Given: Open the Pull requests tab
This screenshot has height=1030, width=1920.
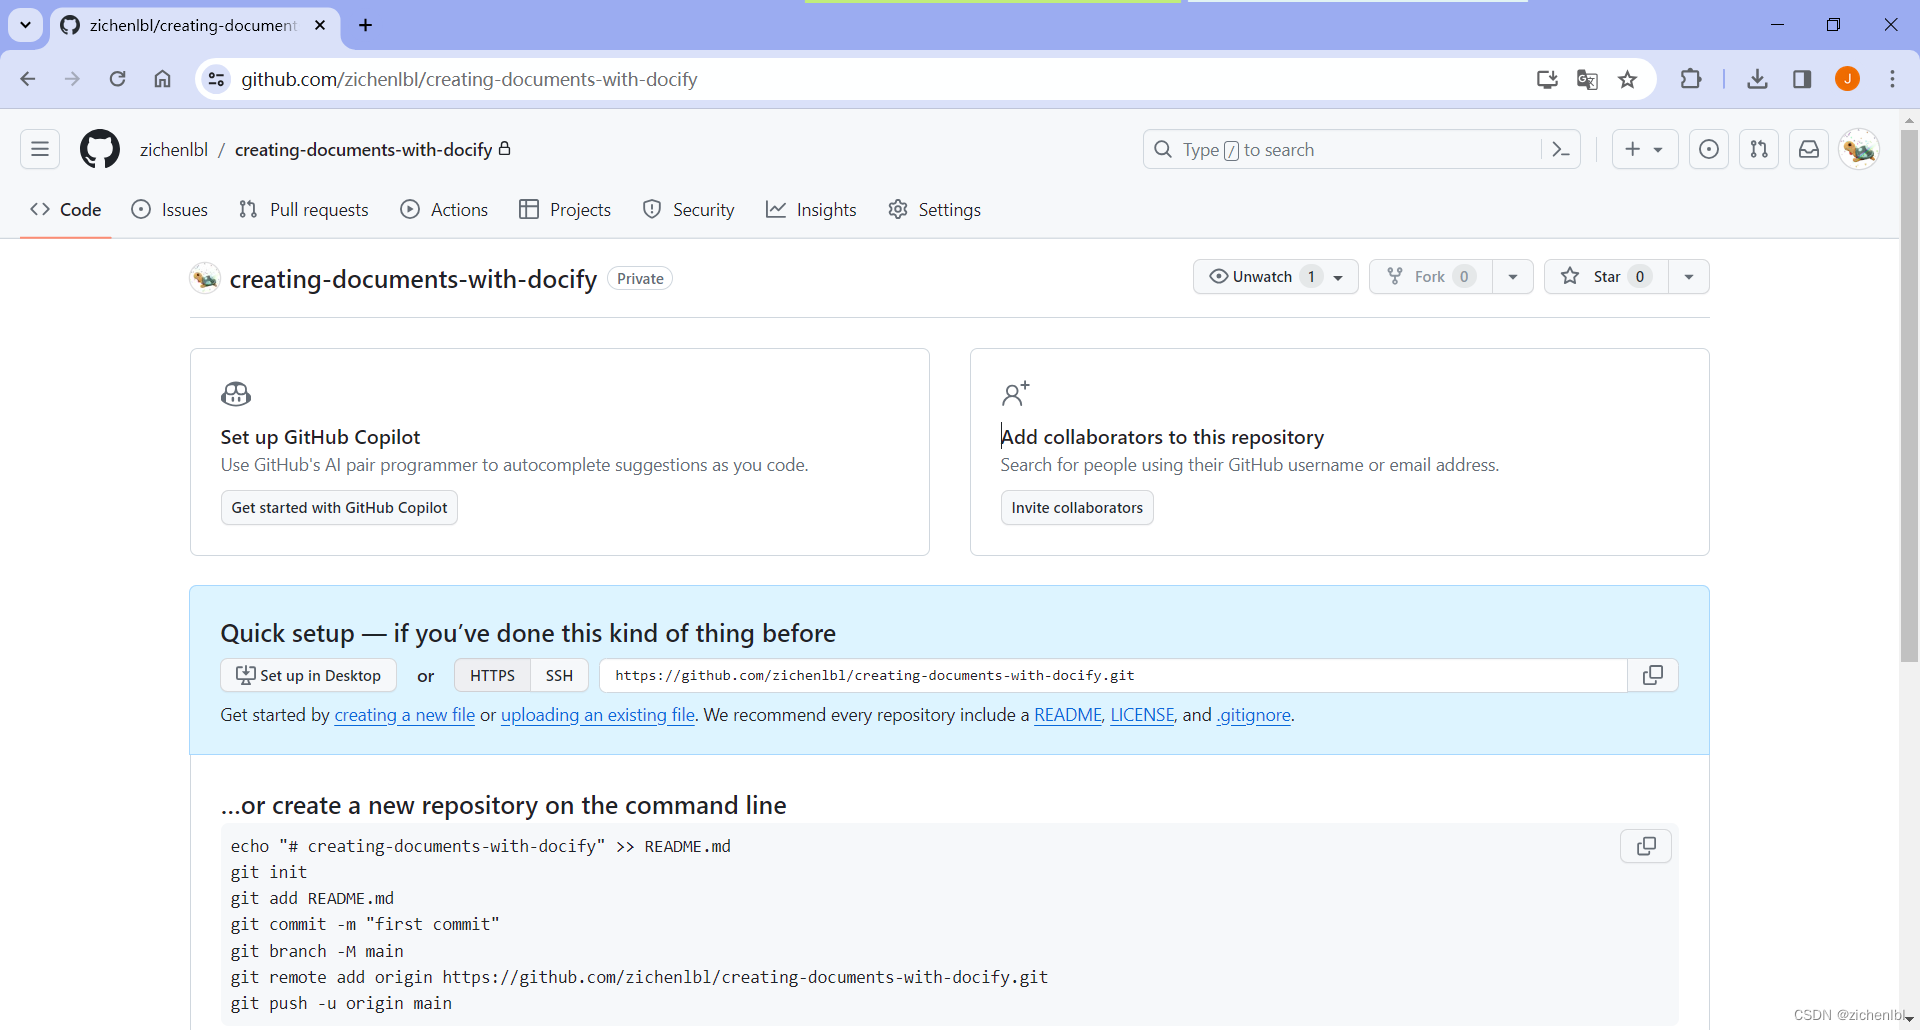Looking at the screenshot, I should pyautogui.click(x=304, y=210).
